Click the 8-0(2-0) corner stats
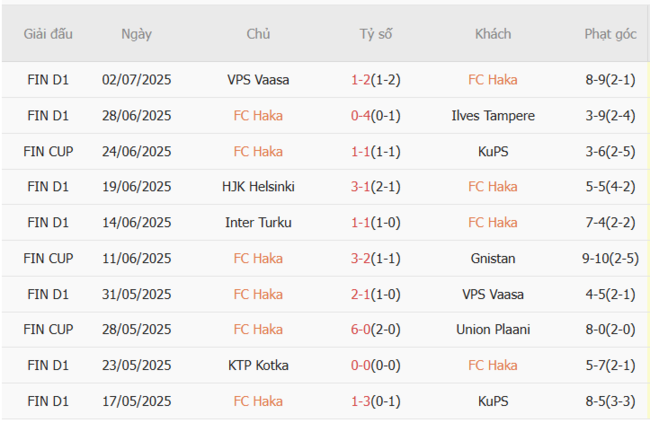 tap(610, 330)
